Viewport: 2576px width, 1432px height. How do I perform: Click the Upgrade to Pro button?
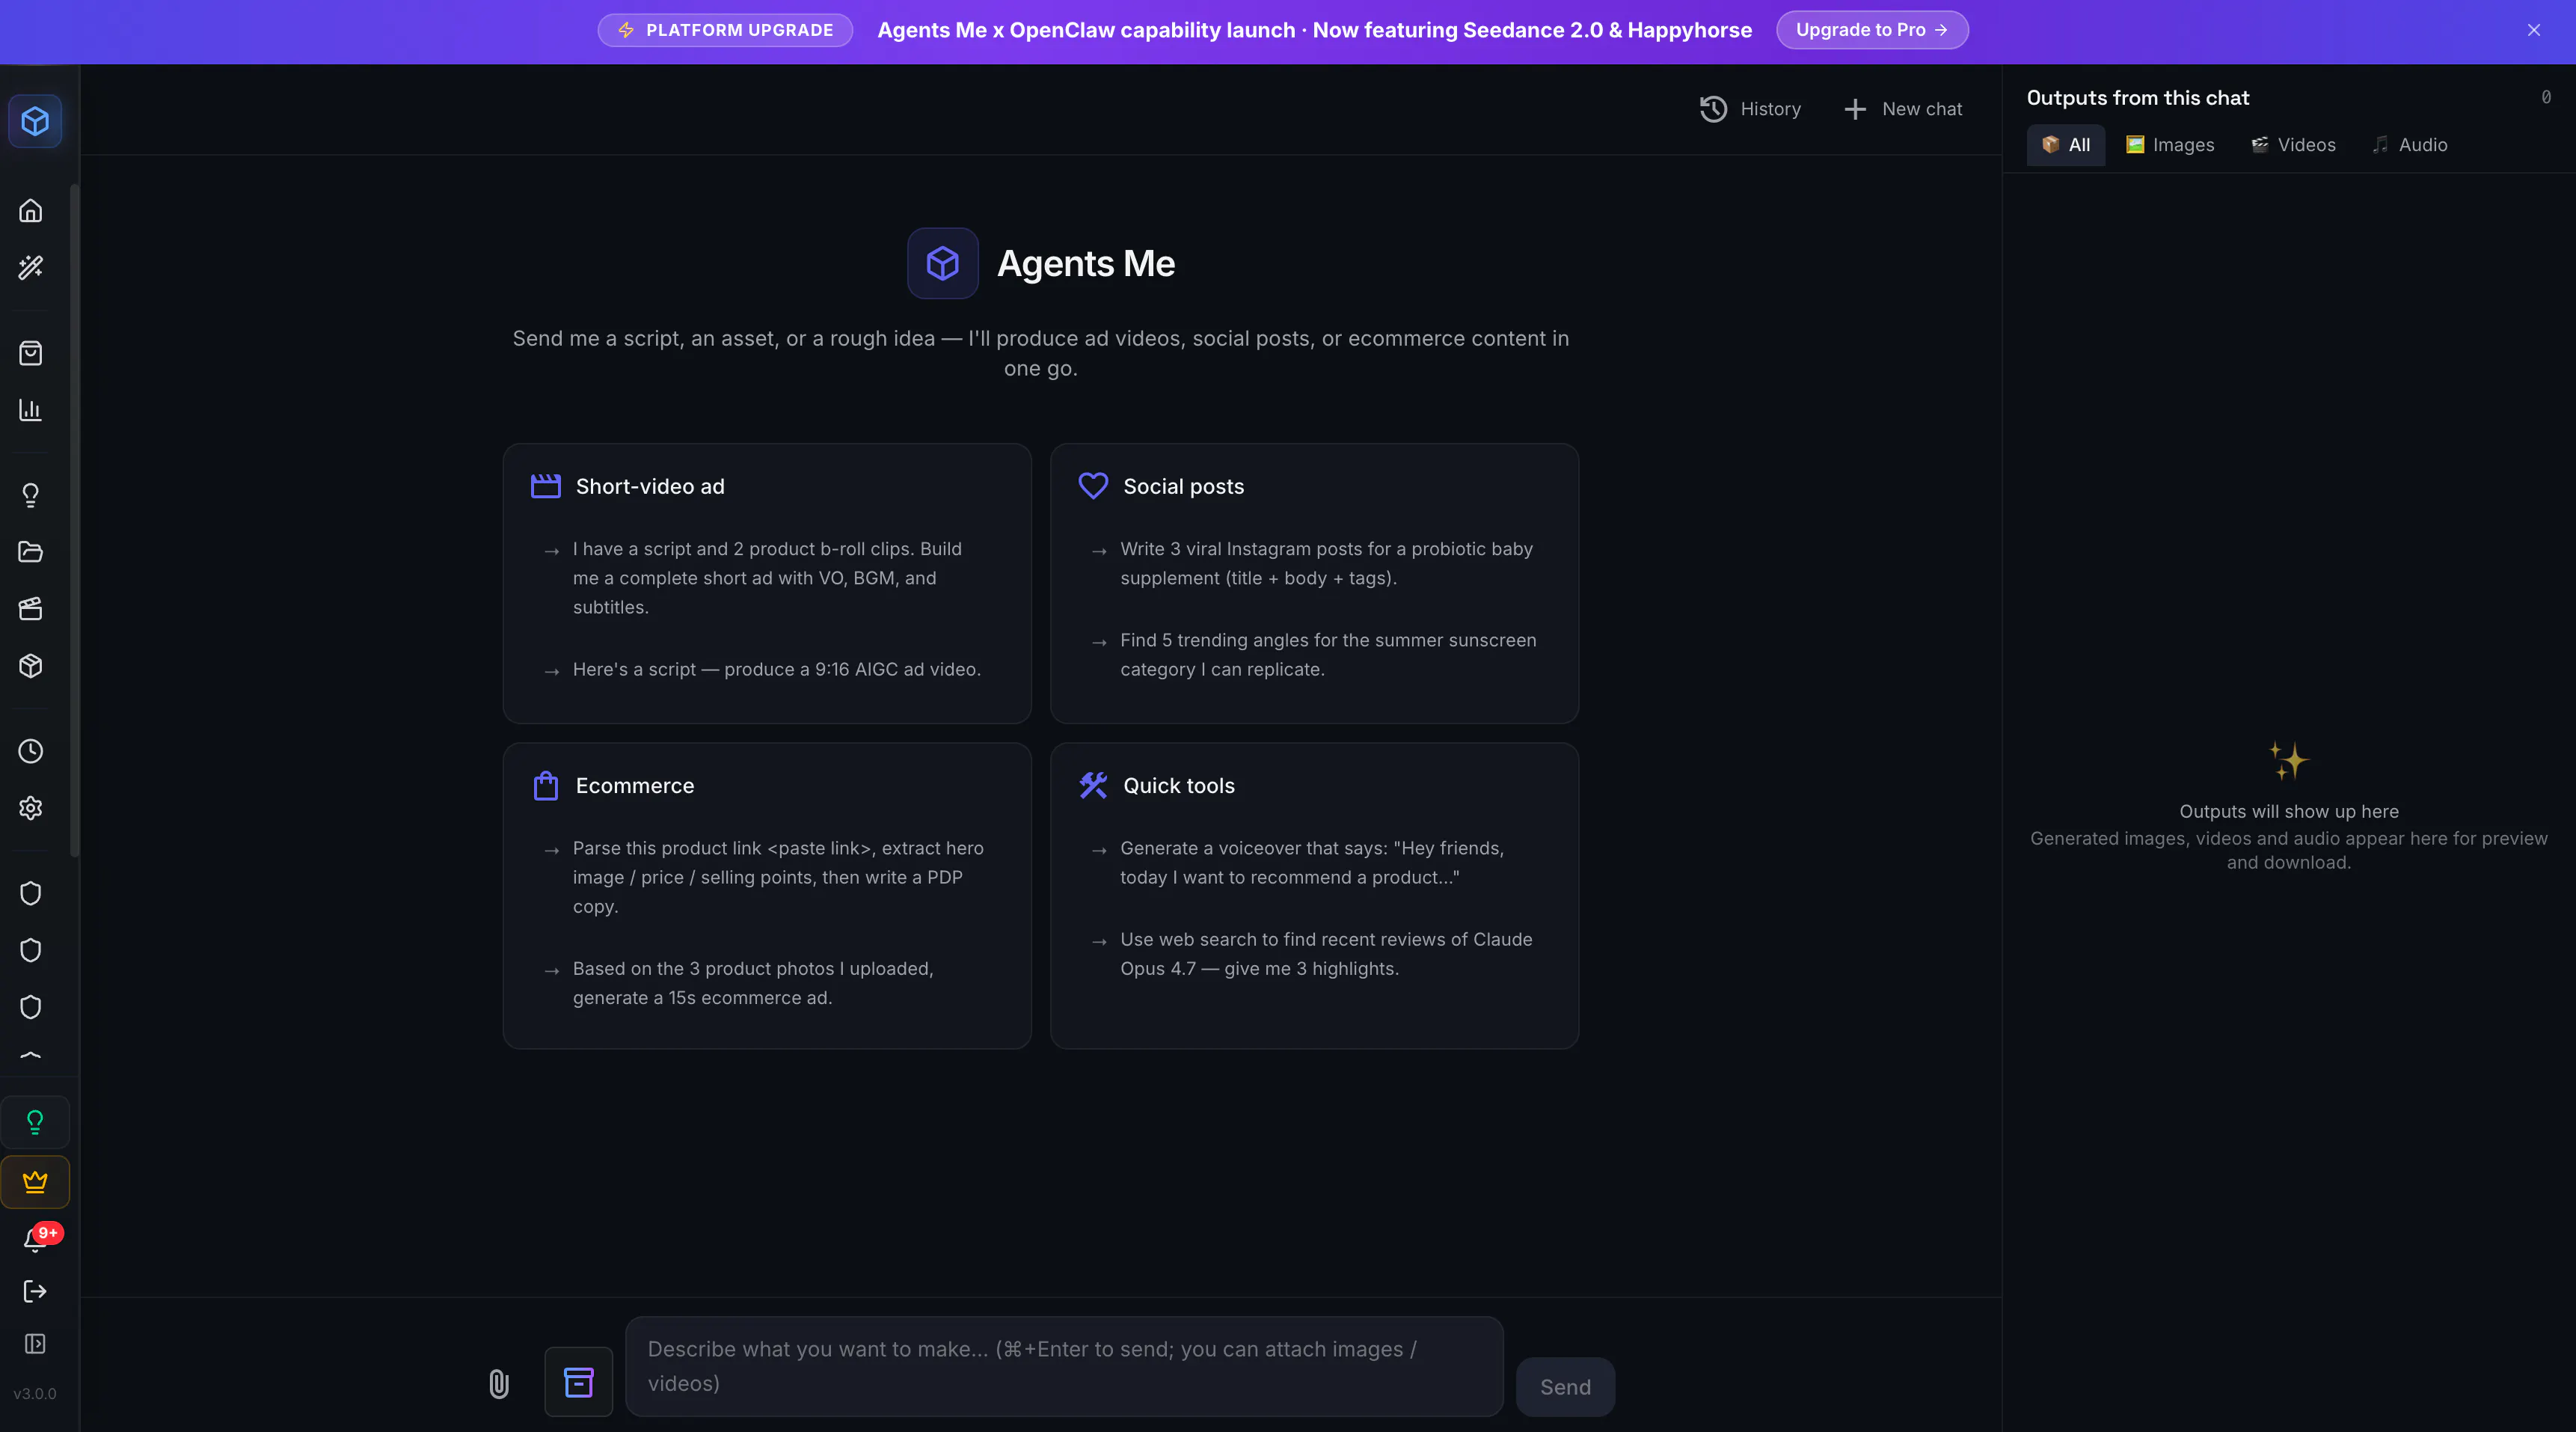pos(1872,30)
